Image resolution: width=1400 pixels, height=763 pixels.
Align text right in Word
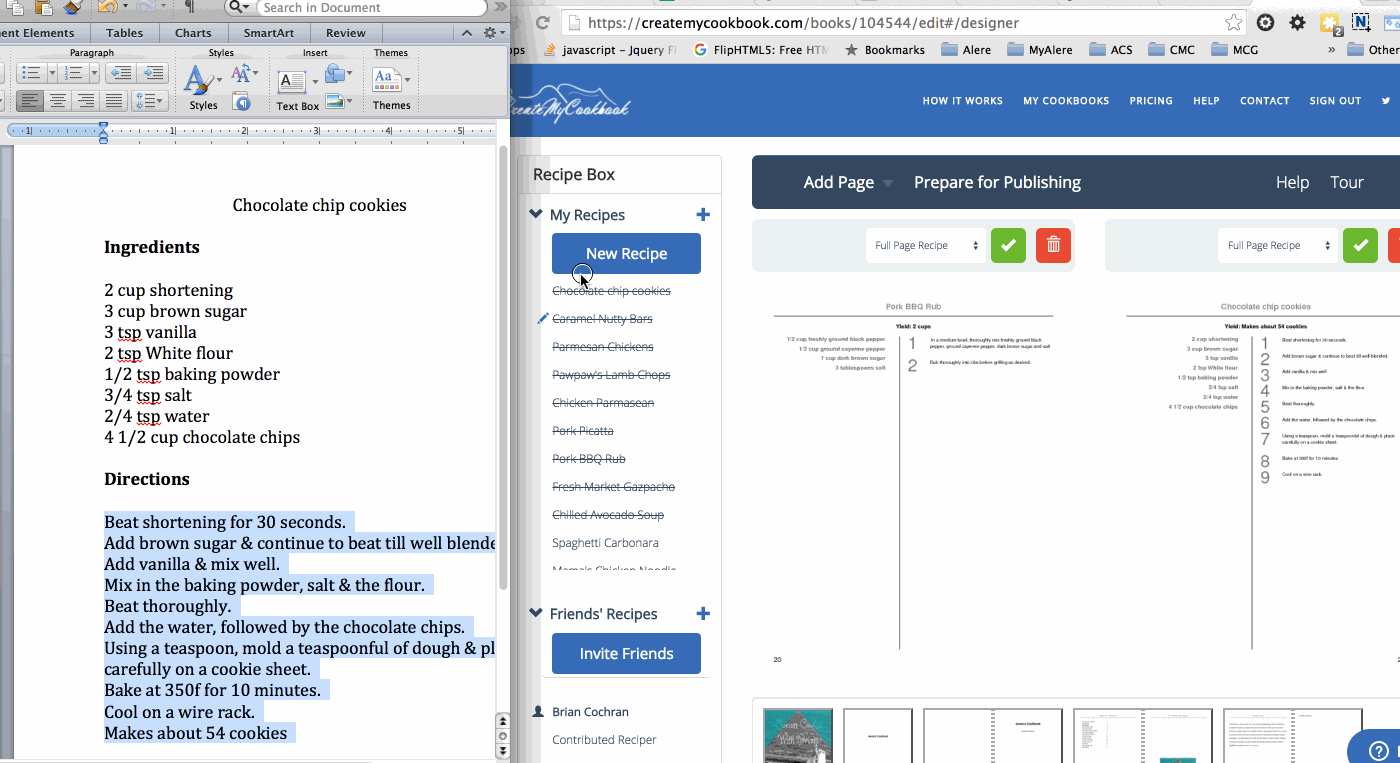[x=86, y=101]
